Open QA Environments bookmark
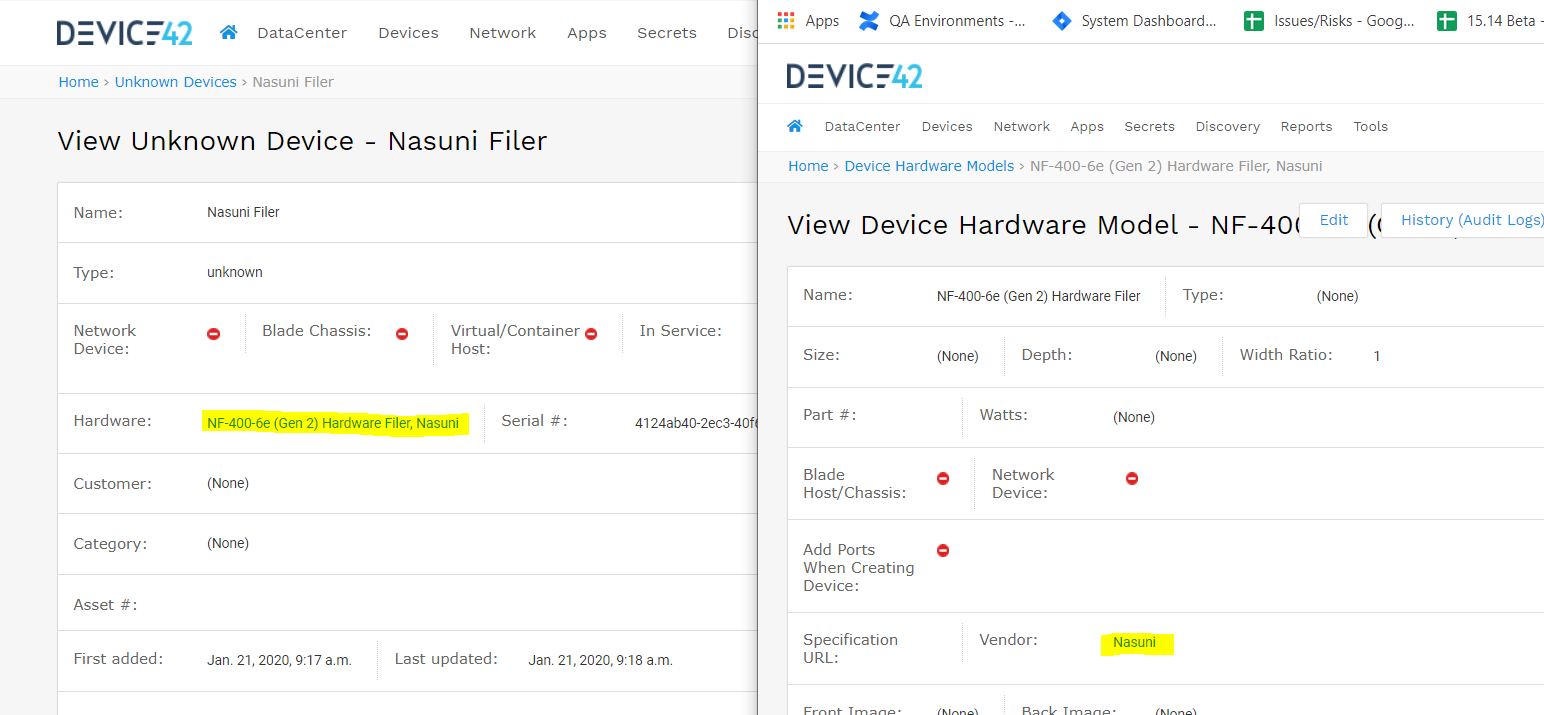 coord(943,20)
